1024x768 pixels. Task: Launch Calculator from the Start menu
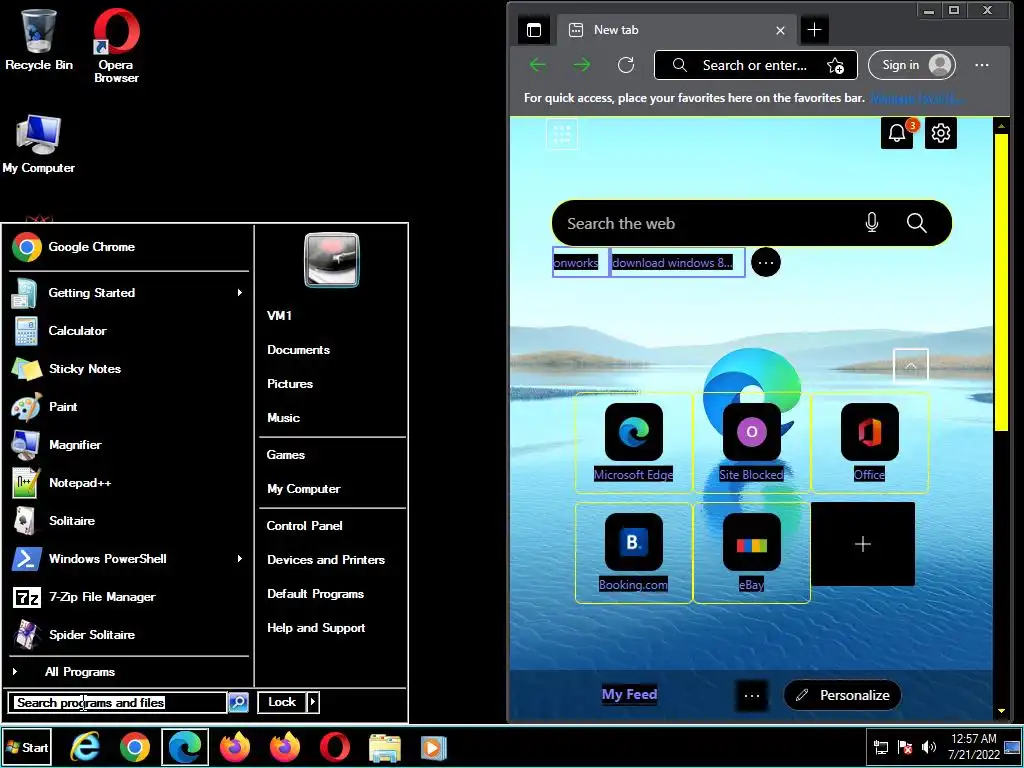(x=129, y=331)
